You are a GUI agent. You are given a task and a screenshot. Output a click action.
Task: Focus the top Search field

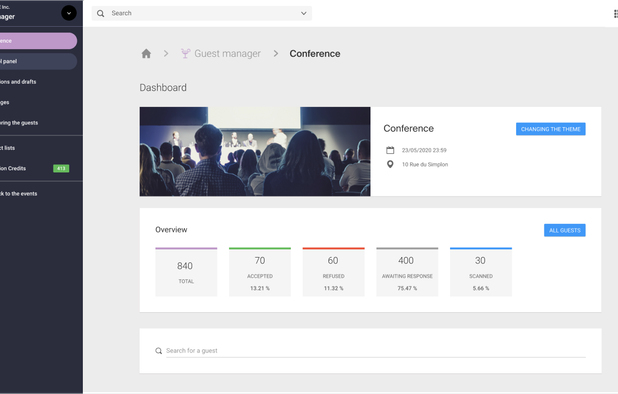(x=202, y=13)
